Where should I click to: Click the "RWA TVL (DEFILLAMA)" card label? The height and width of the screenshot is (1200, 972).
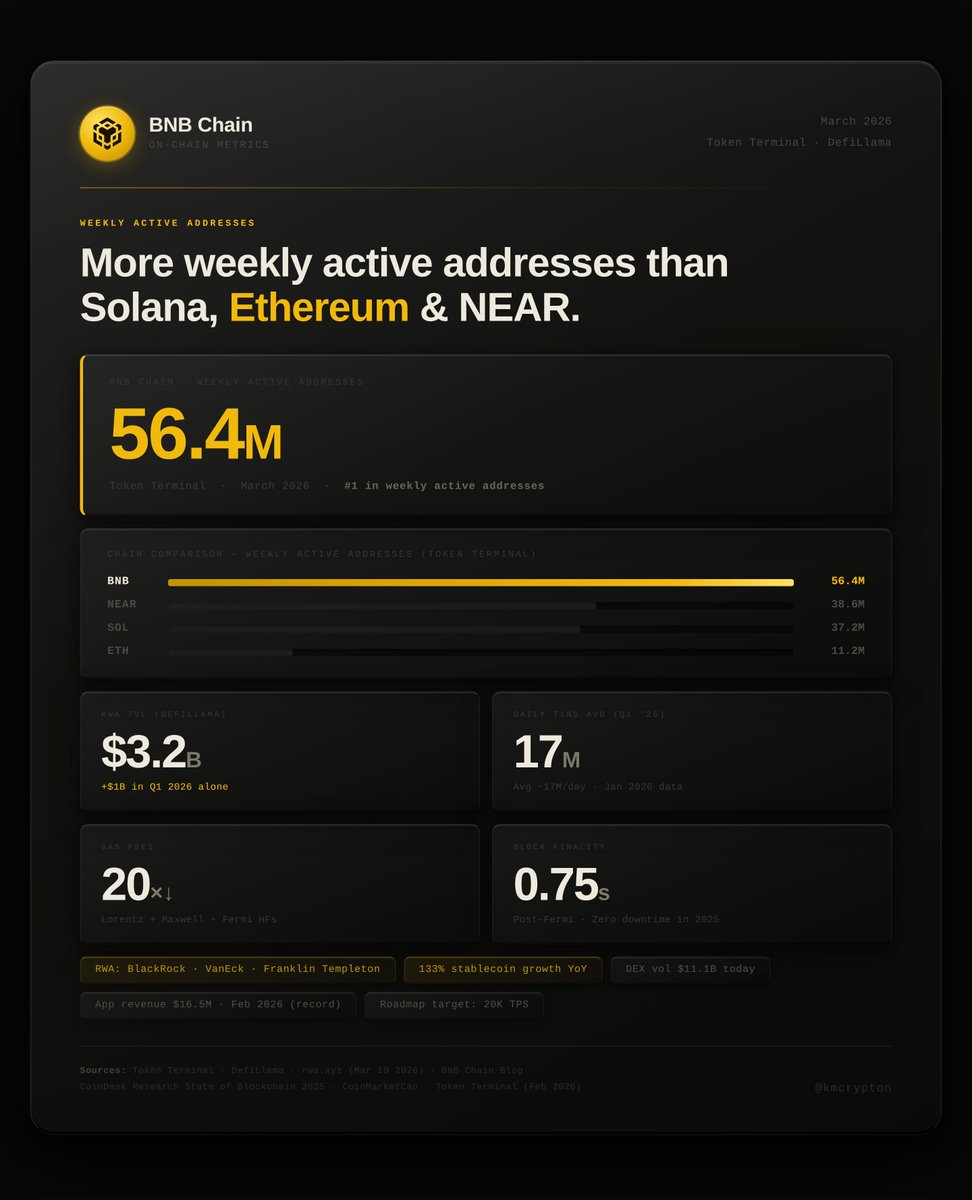(x=164, y=715)
